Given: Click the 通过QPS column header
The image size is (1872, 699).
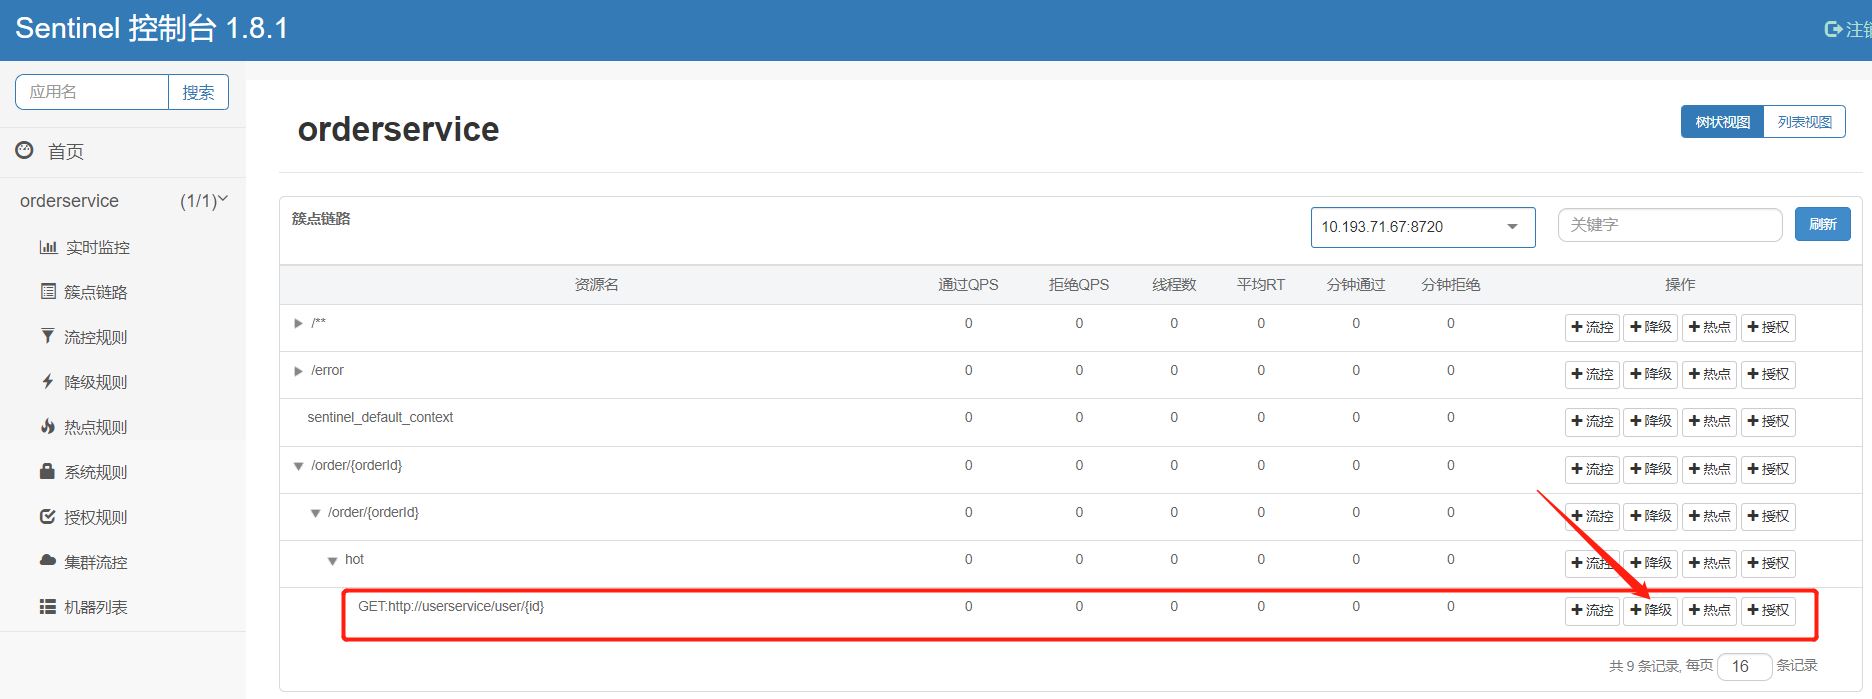Looking at the screenshot, I should coord(968,285).
